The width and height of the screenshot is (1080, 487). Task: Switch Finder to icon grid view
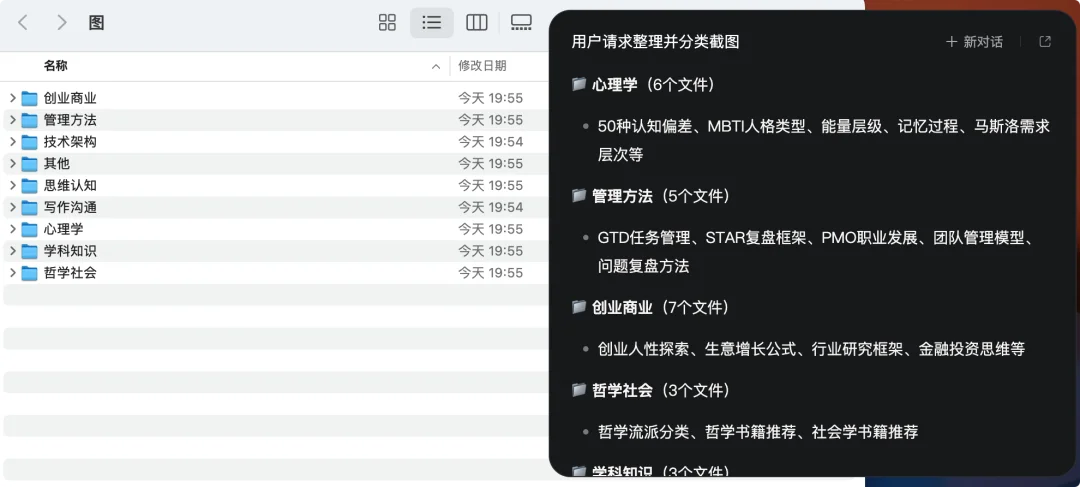click(387, 23)
